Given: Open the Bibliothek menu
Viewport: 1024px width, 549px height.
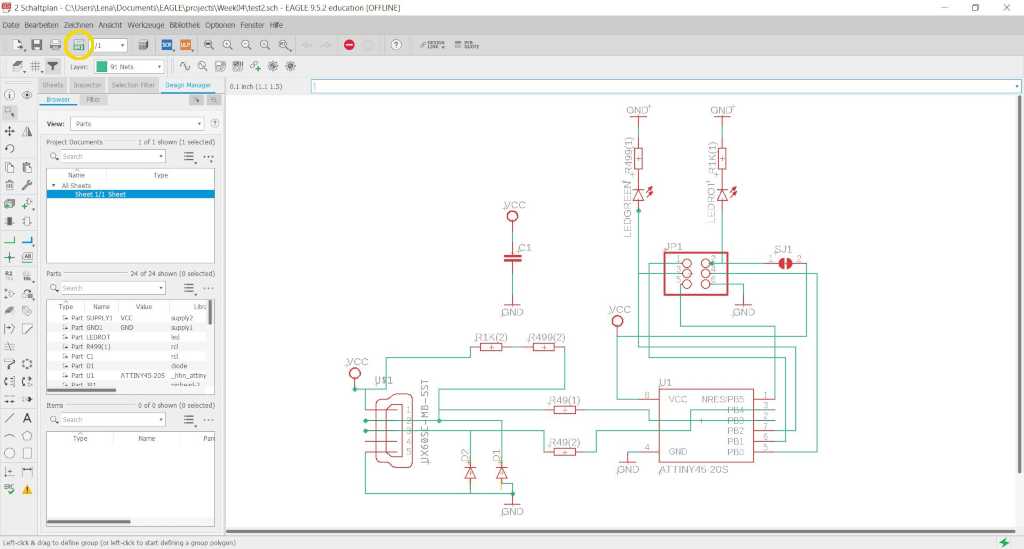Looking at the screenshot, I should pos(185,25).
